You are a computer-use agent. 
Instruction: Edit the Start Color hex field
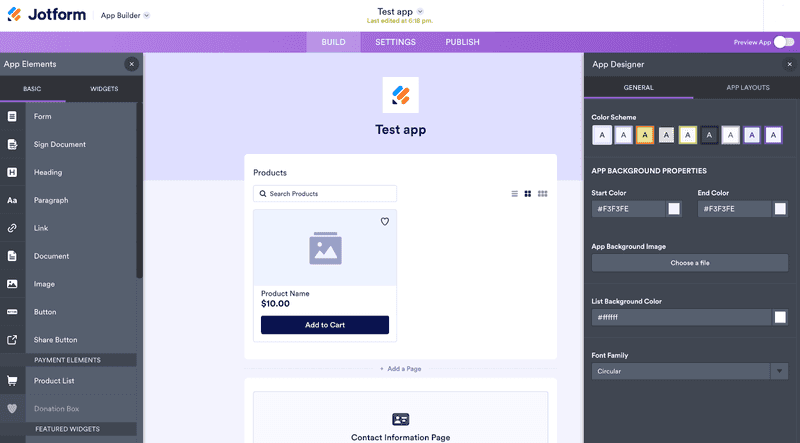click(629, 209)
